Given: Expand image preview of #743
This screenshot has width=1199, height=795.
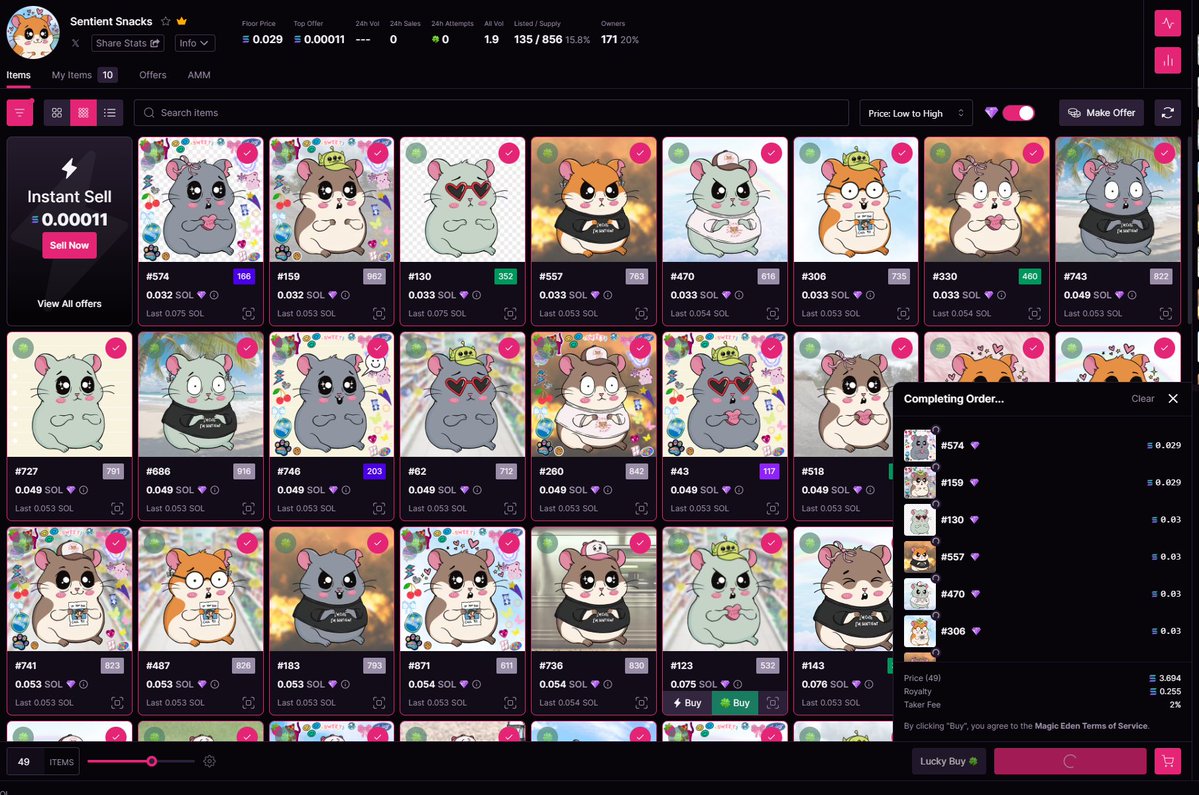Looking at the screenshot, I should tap(1165, 313).
